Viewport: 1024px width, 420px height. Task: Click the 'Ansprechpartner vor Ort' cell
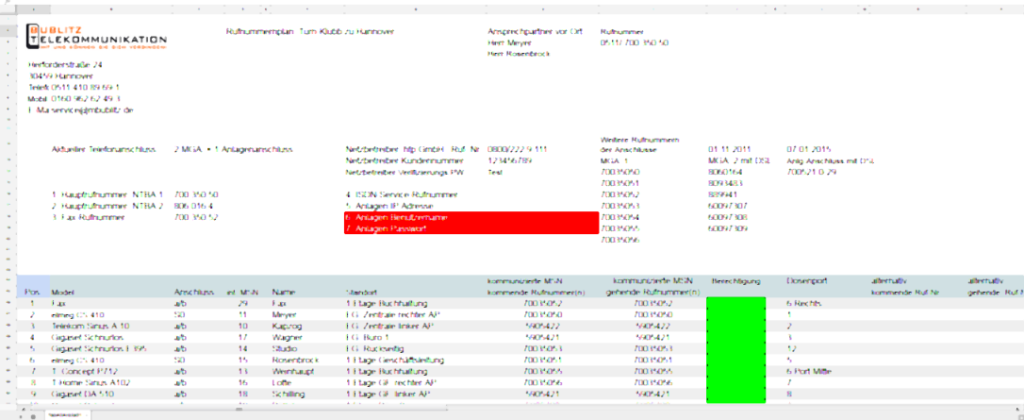(x=525, y=31)
